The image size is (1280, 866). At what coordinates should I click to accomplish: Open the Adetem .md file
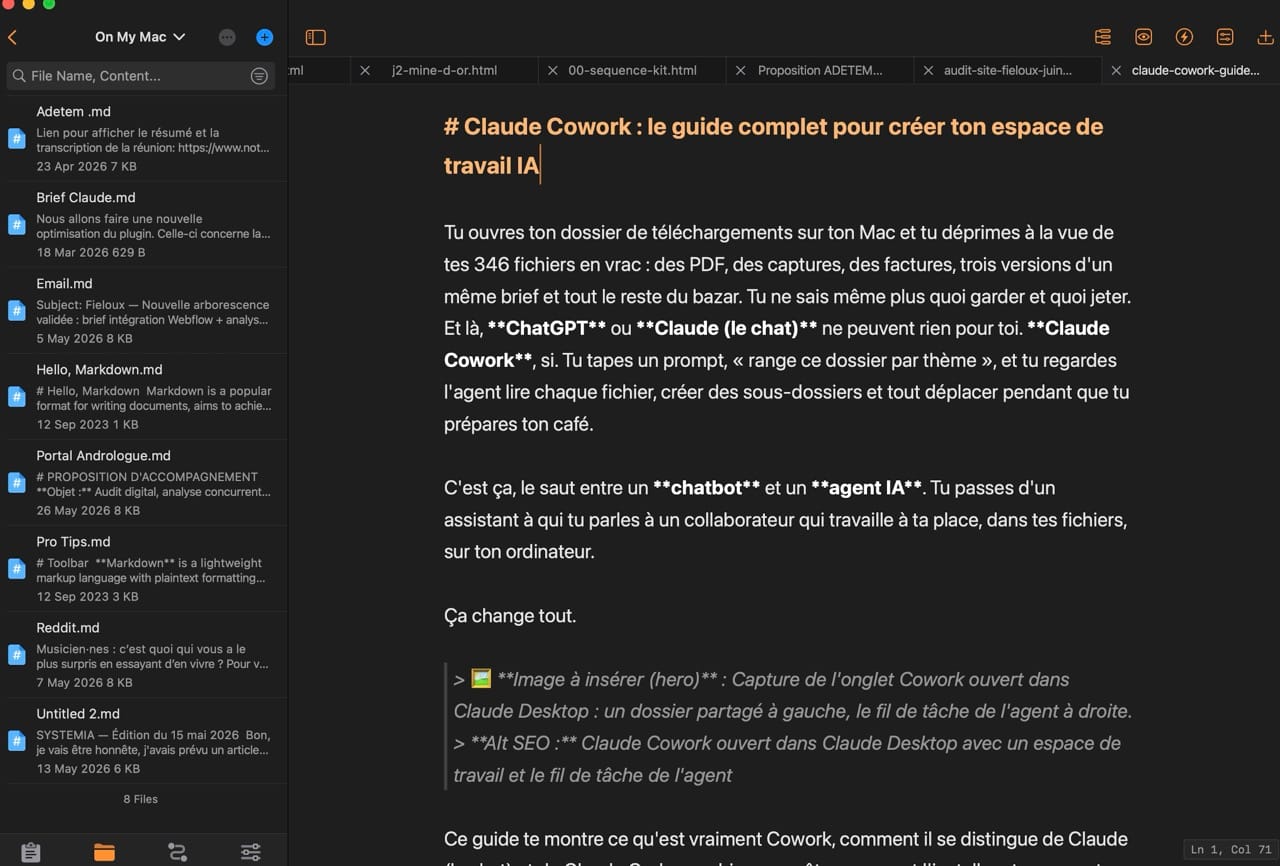(x=143, y=138)
